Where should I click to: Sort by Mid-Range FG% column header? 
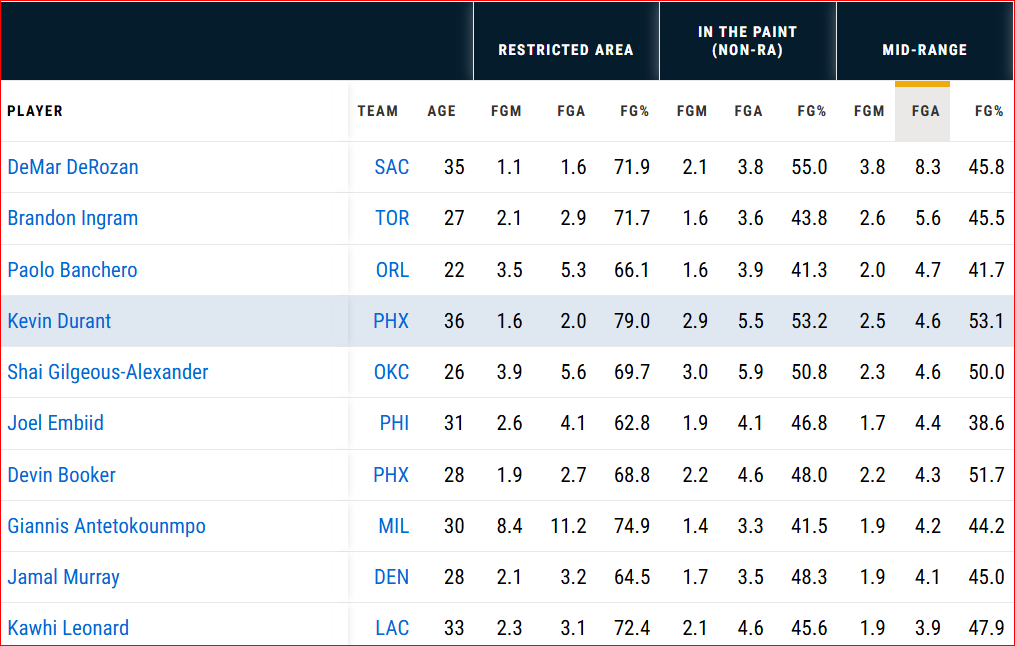tap(988, 111)
